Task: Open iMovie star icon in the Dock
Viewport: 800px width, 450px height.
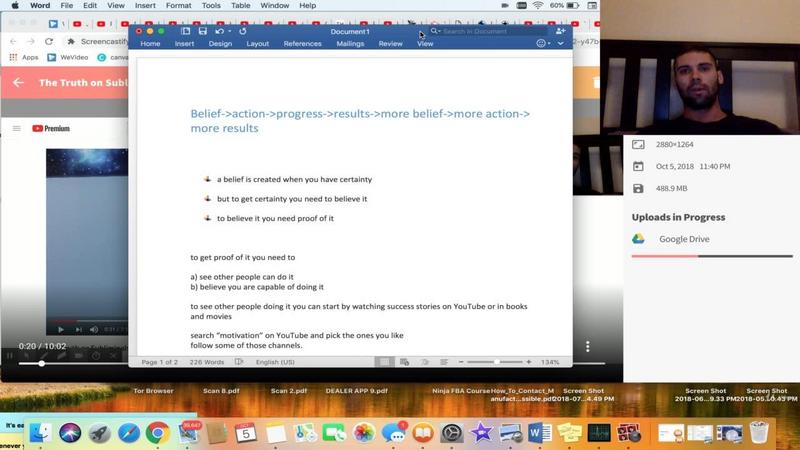Action: pos(481,433)
